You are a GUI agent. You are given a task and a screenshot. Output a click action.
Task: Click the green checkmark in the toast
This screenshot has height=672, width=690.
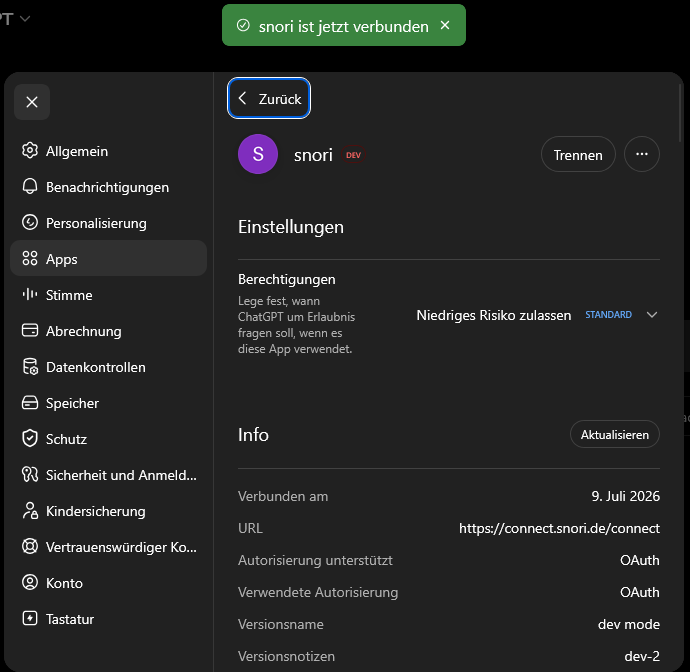point(243,26)
